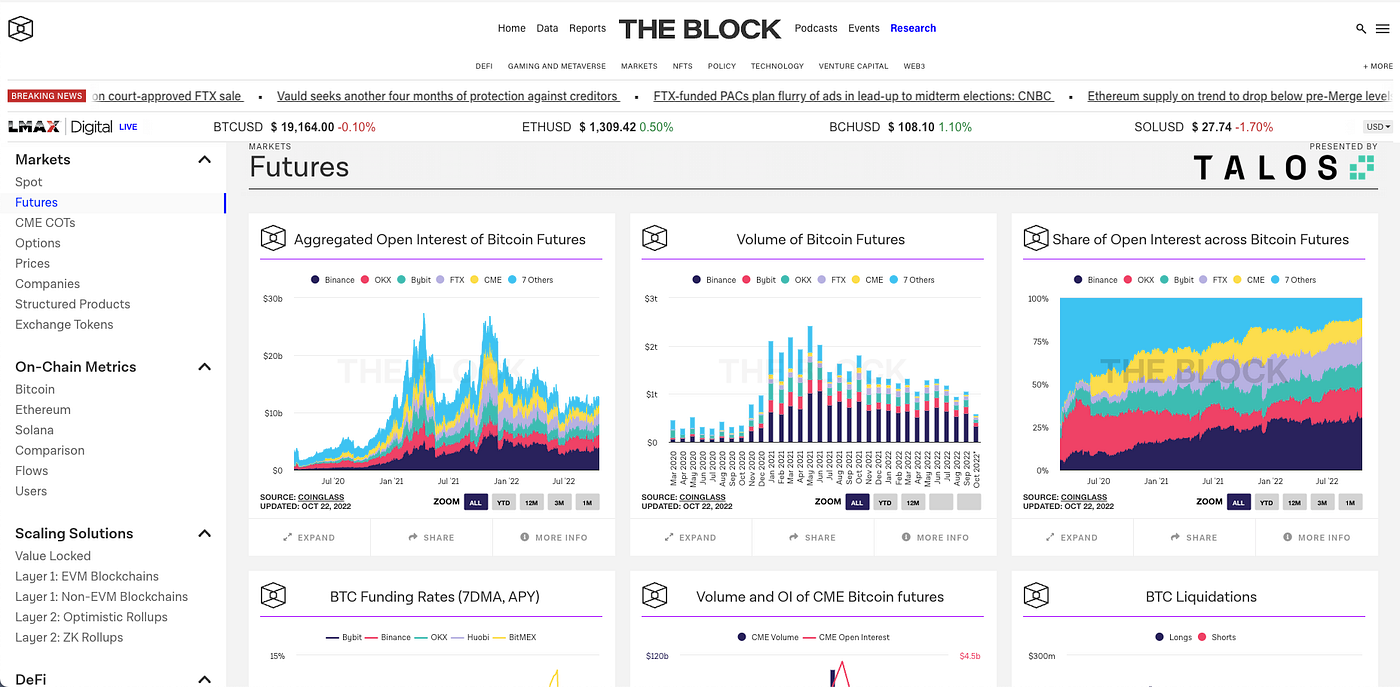Collapse the On-Chain Metrics sidebar section

[x=204, y=367]
